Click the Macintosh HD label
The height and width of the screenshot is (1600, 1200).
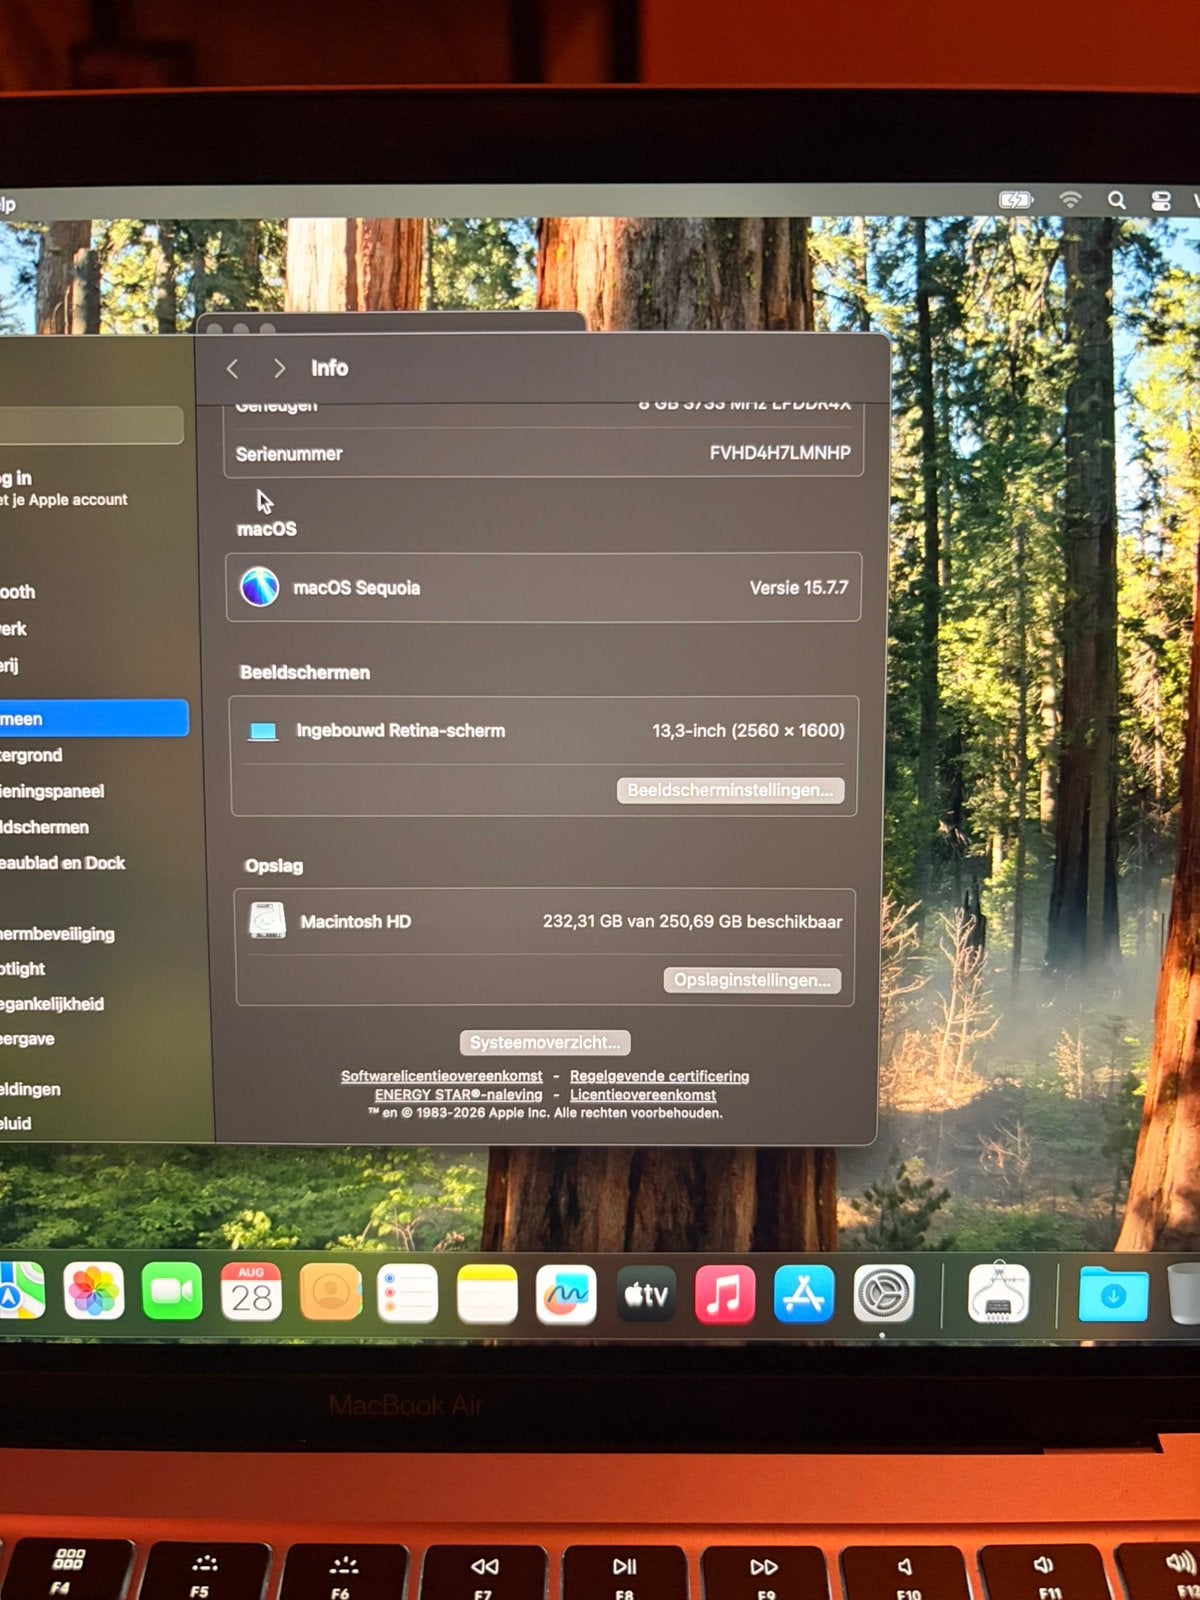click(x=356, y=922)
